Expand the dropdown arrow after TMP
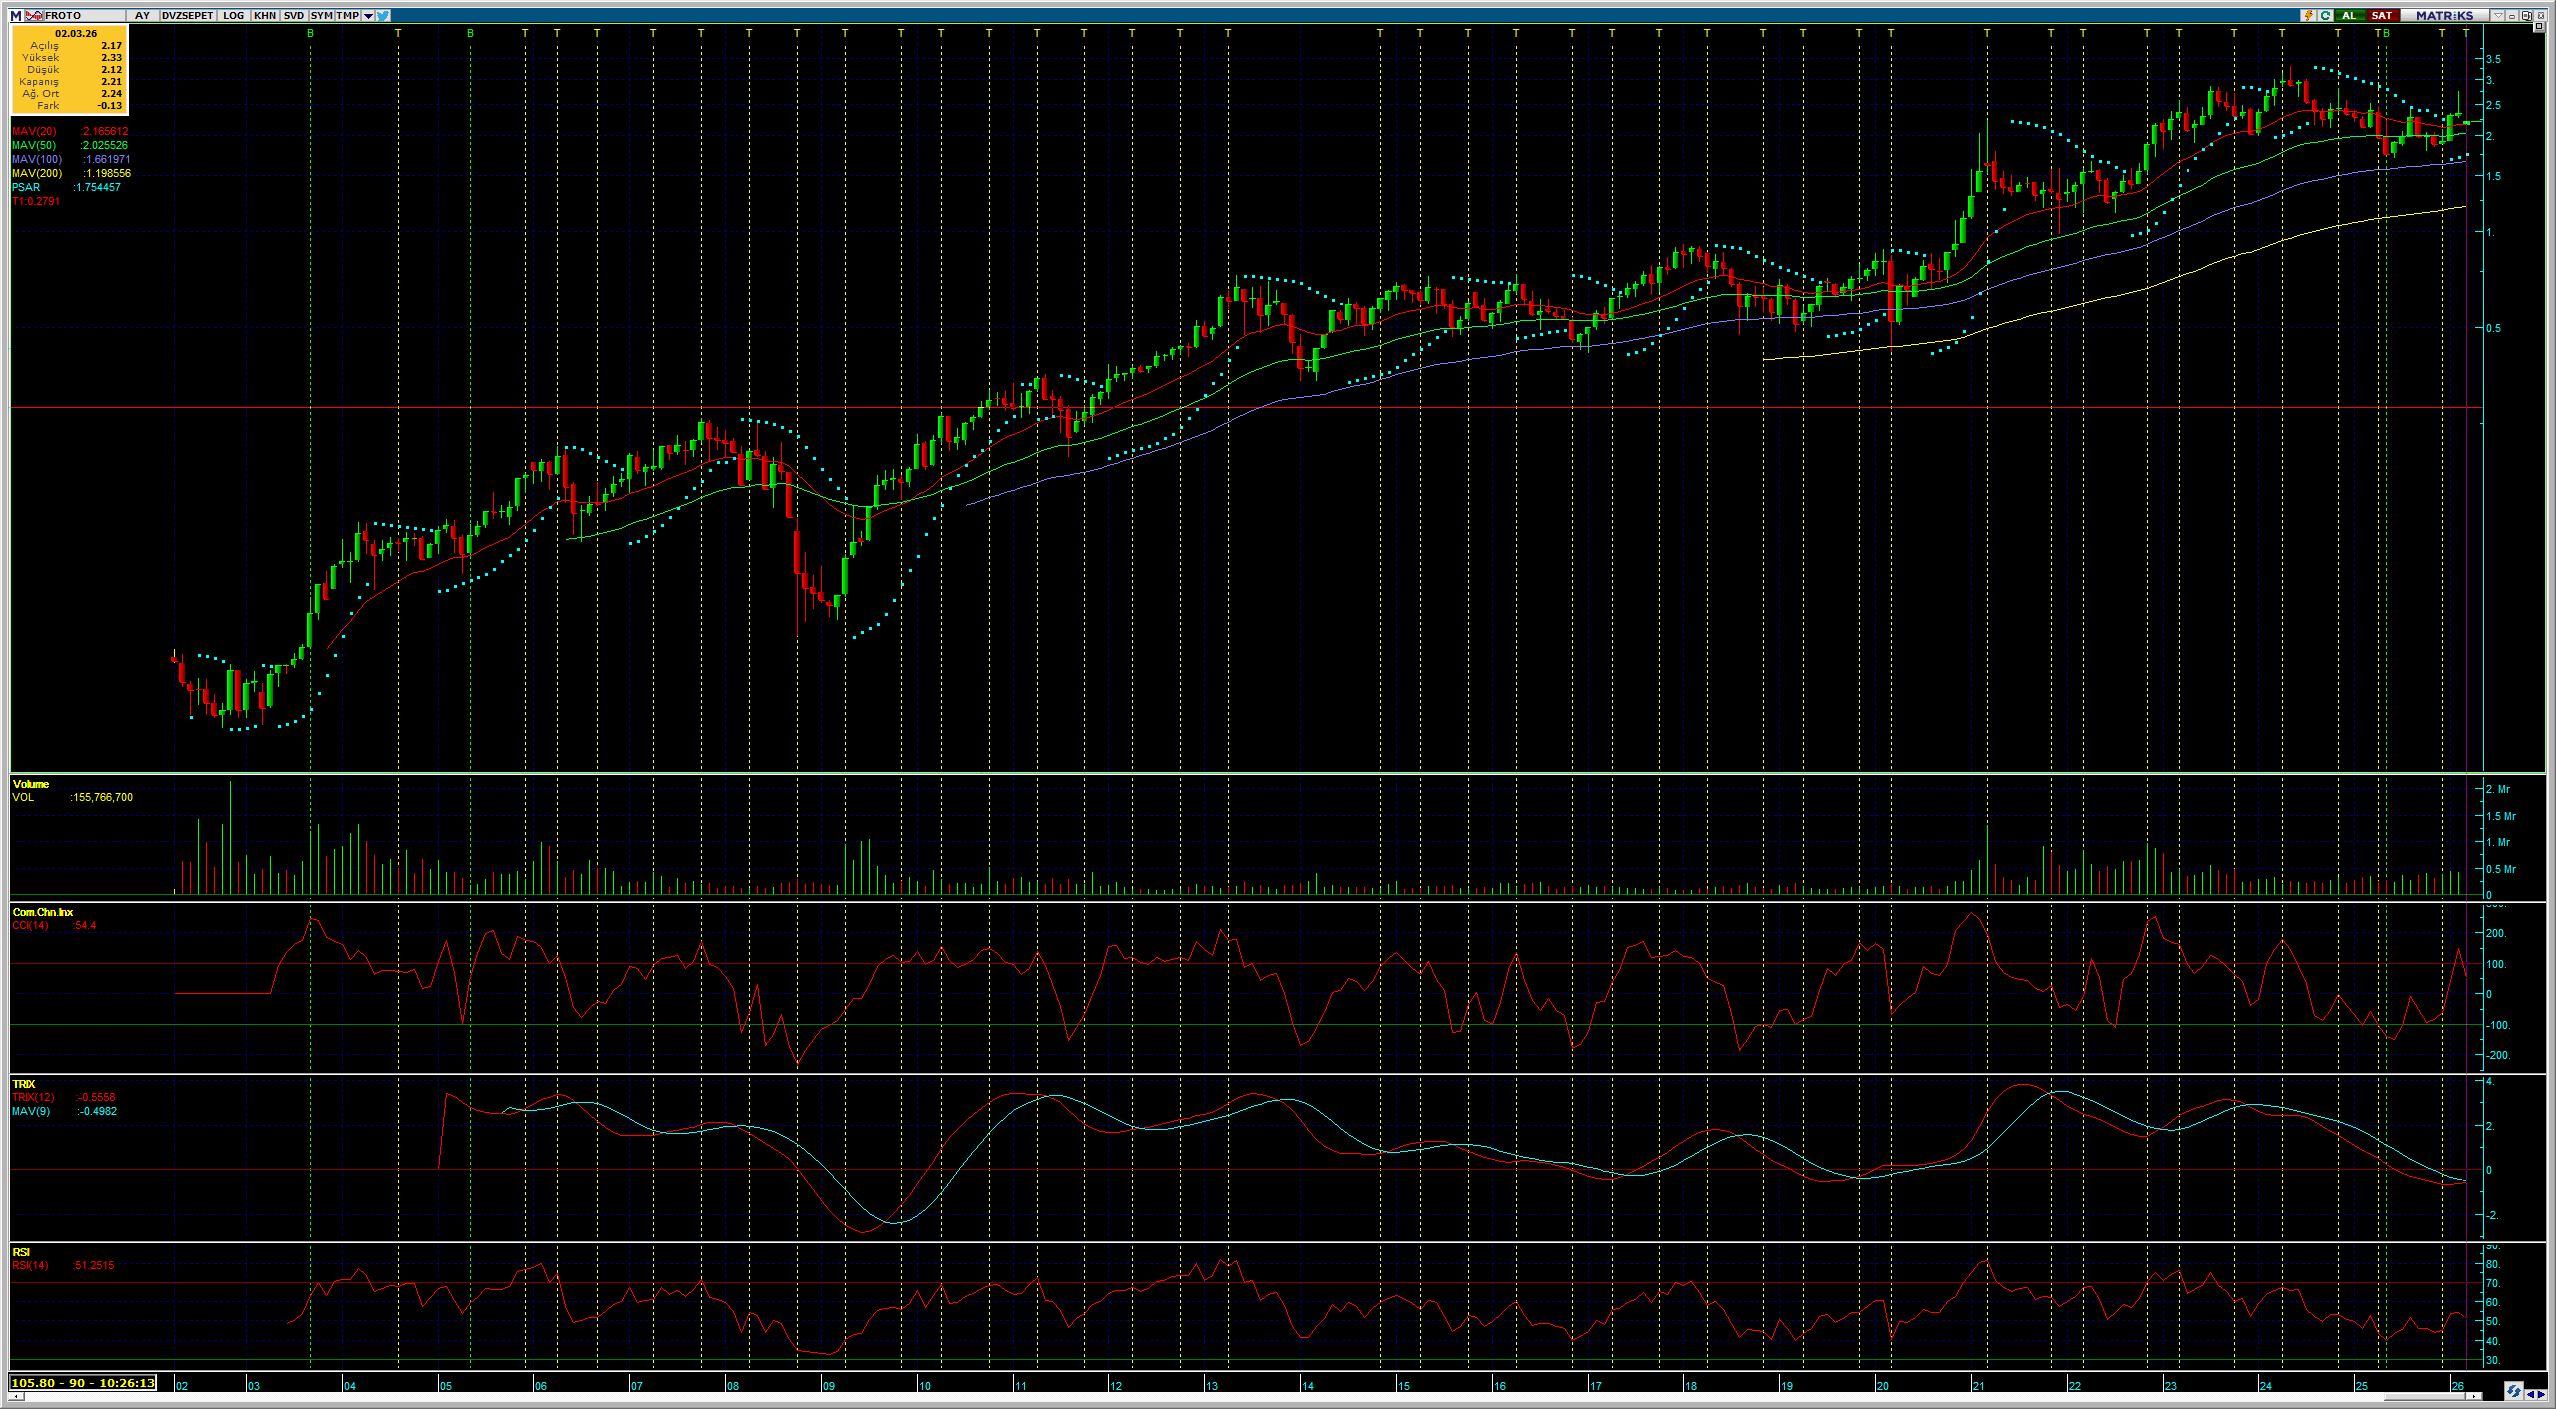 368,15
